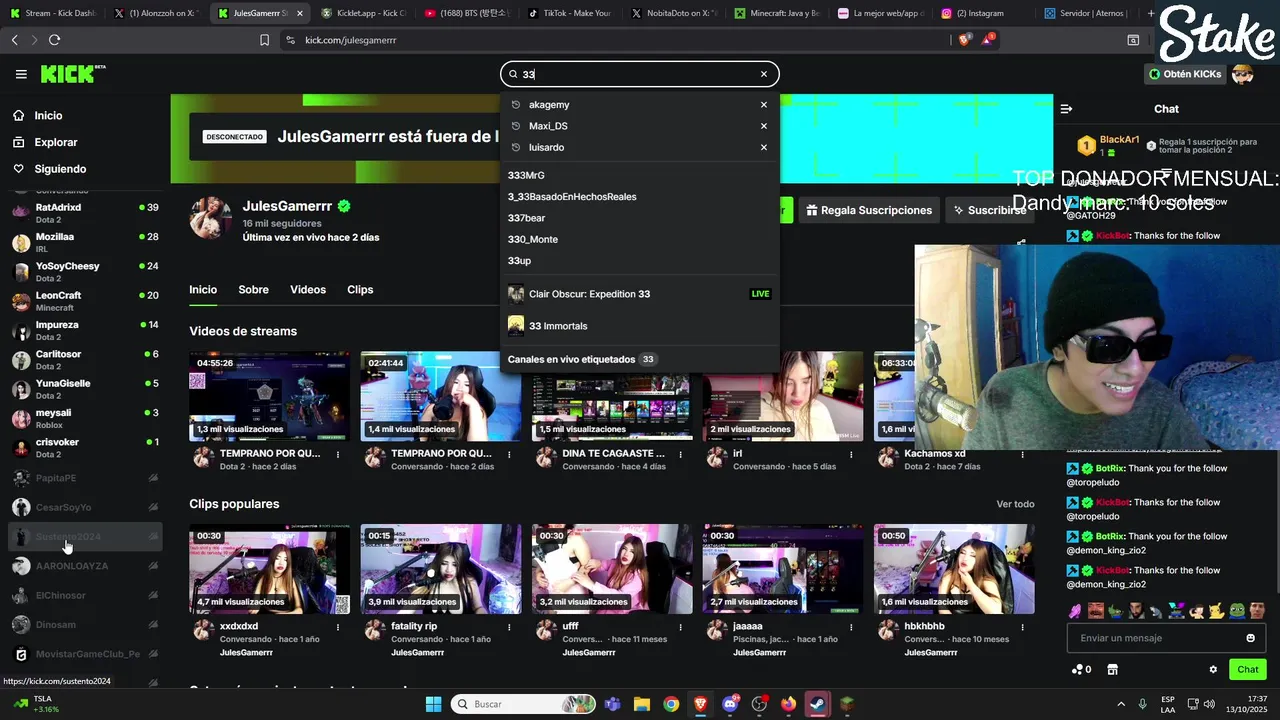
Task: Open video thumbnail with 02:41:44 duration
Action: (441, 396)
